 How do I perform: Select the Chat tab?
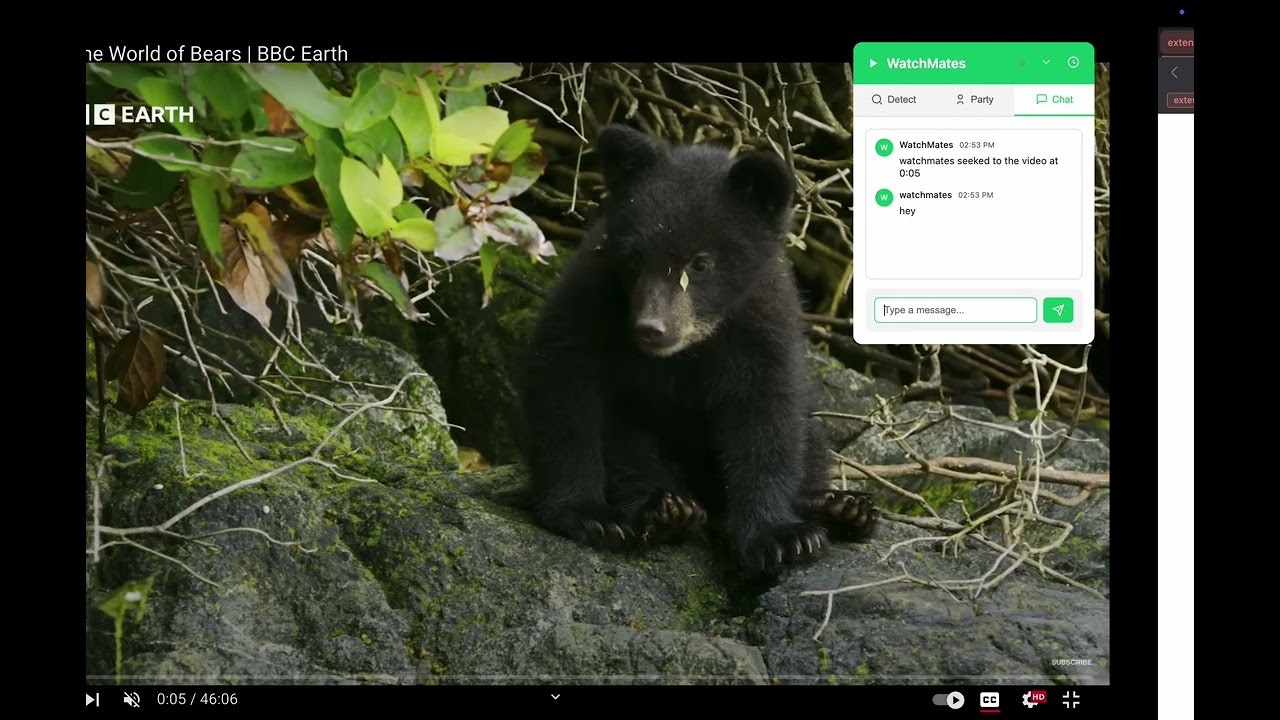[x=1053, y=99]
